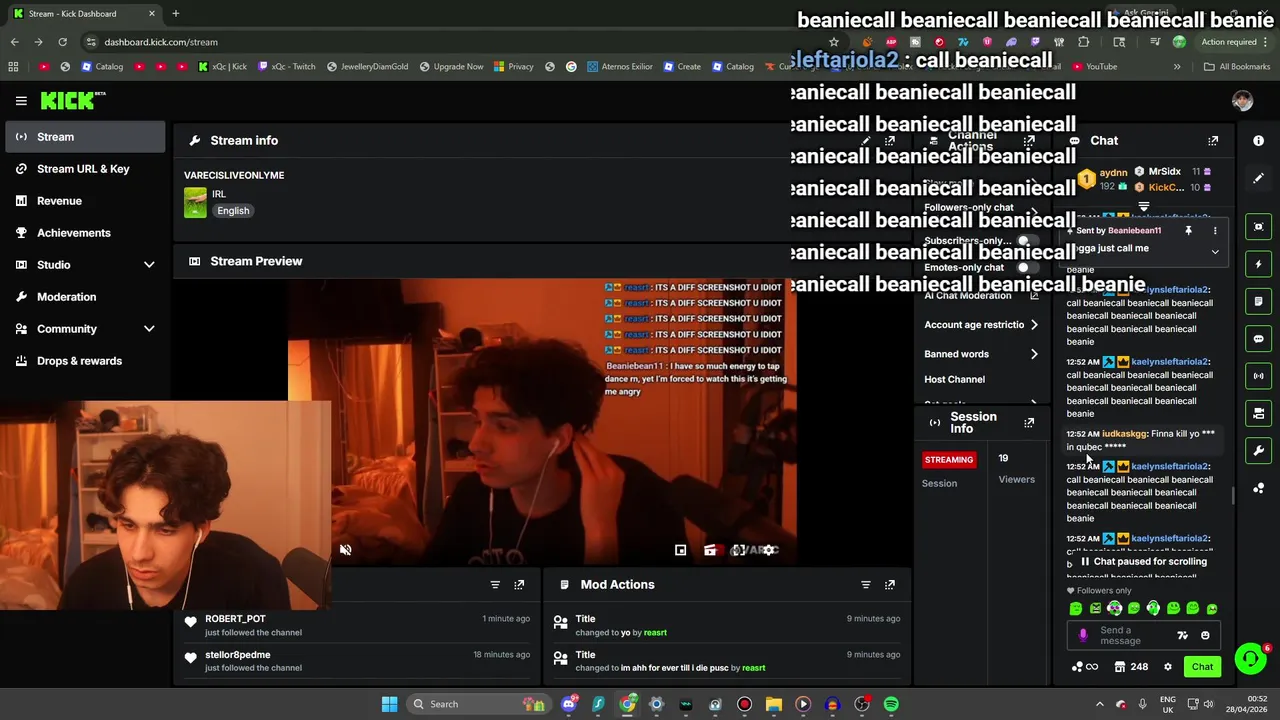Open the green headset support bubble
The image size is (1280, 720).
[1250, 658]
